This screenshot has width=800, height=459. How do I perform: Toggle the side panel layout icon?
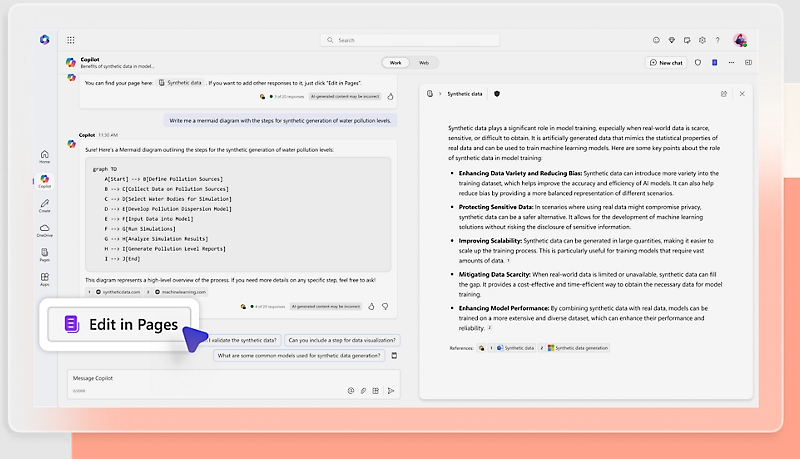pos(748,63)
